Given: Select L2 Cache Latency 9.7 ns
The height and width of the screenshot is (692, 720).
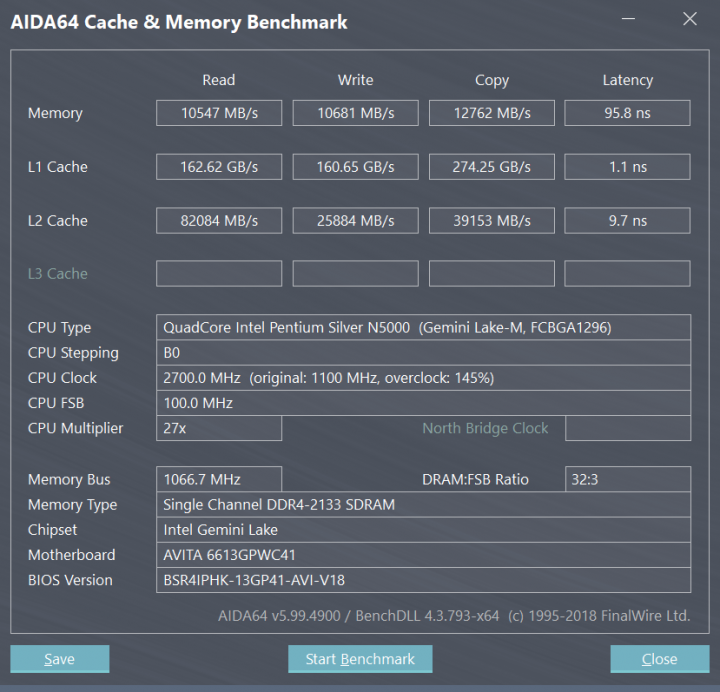Looking at the screenshot, I should pyautogui.click(x=627, y=220).
